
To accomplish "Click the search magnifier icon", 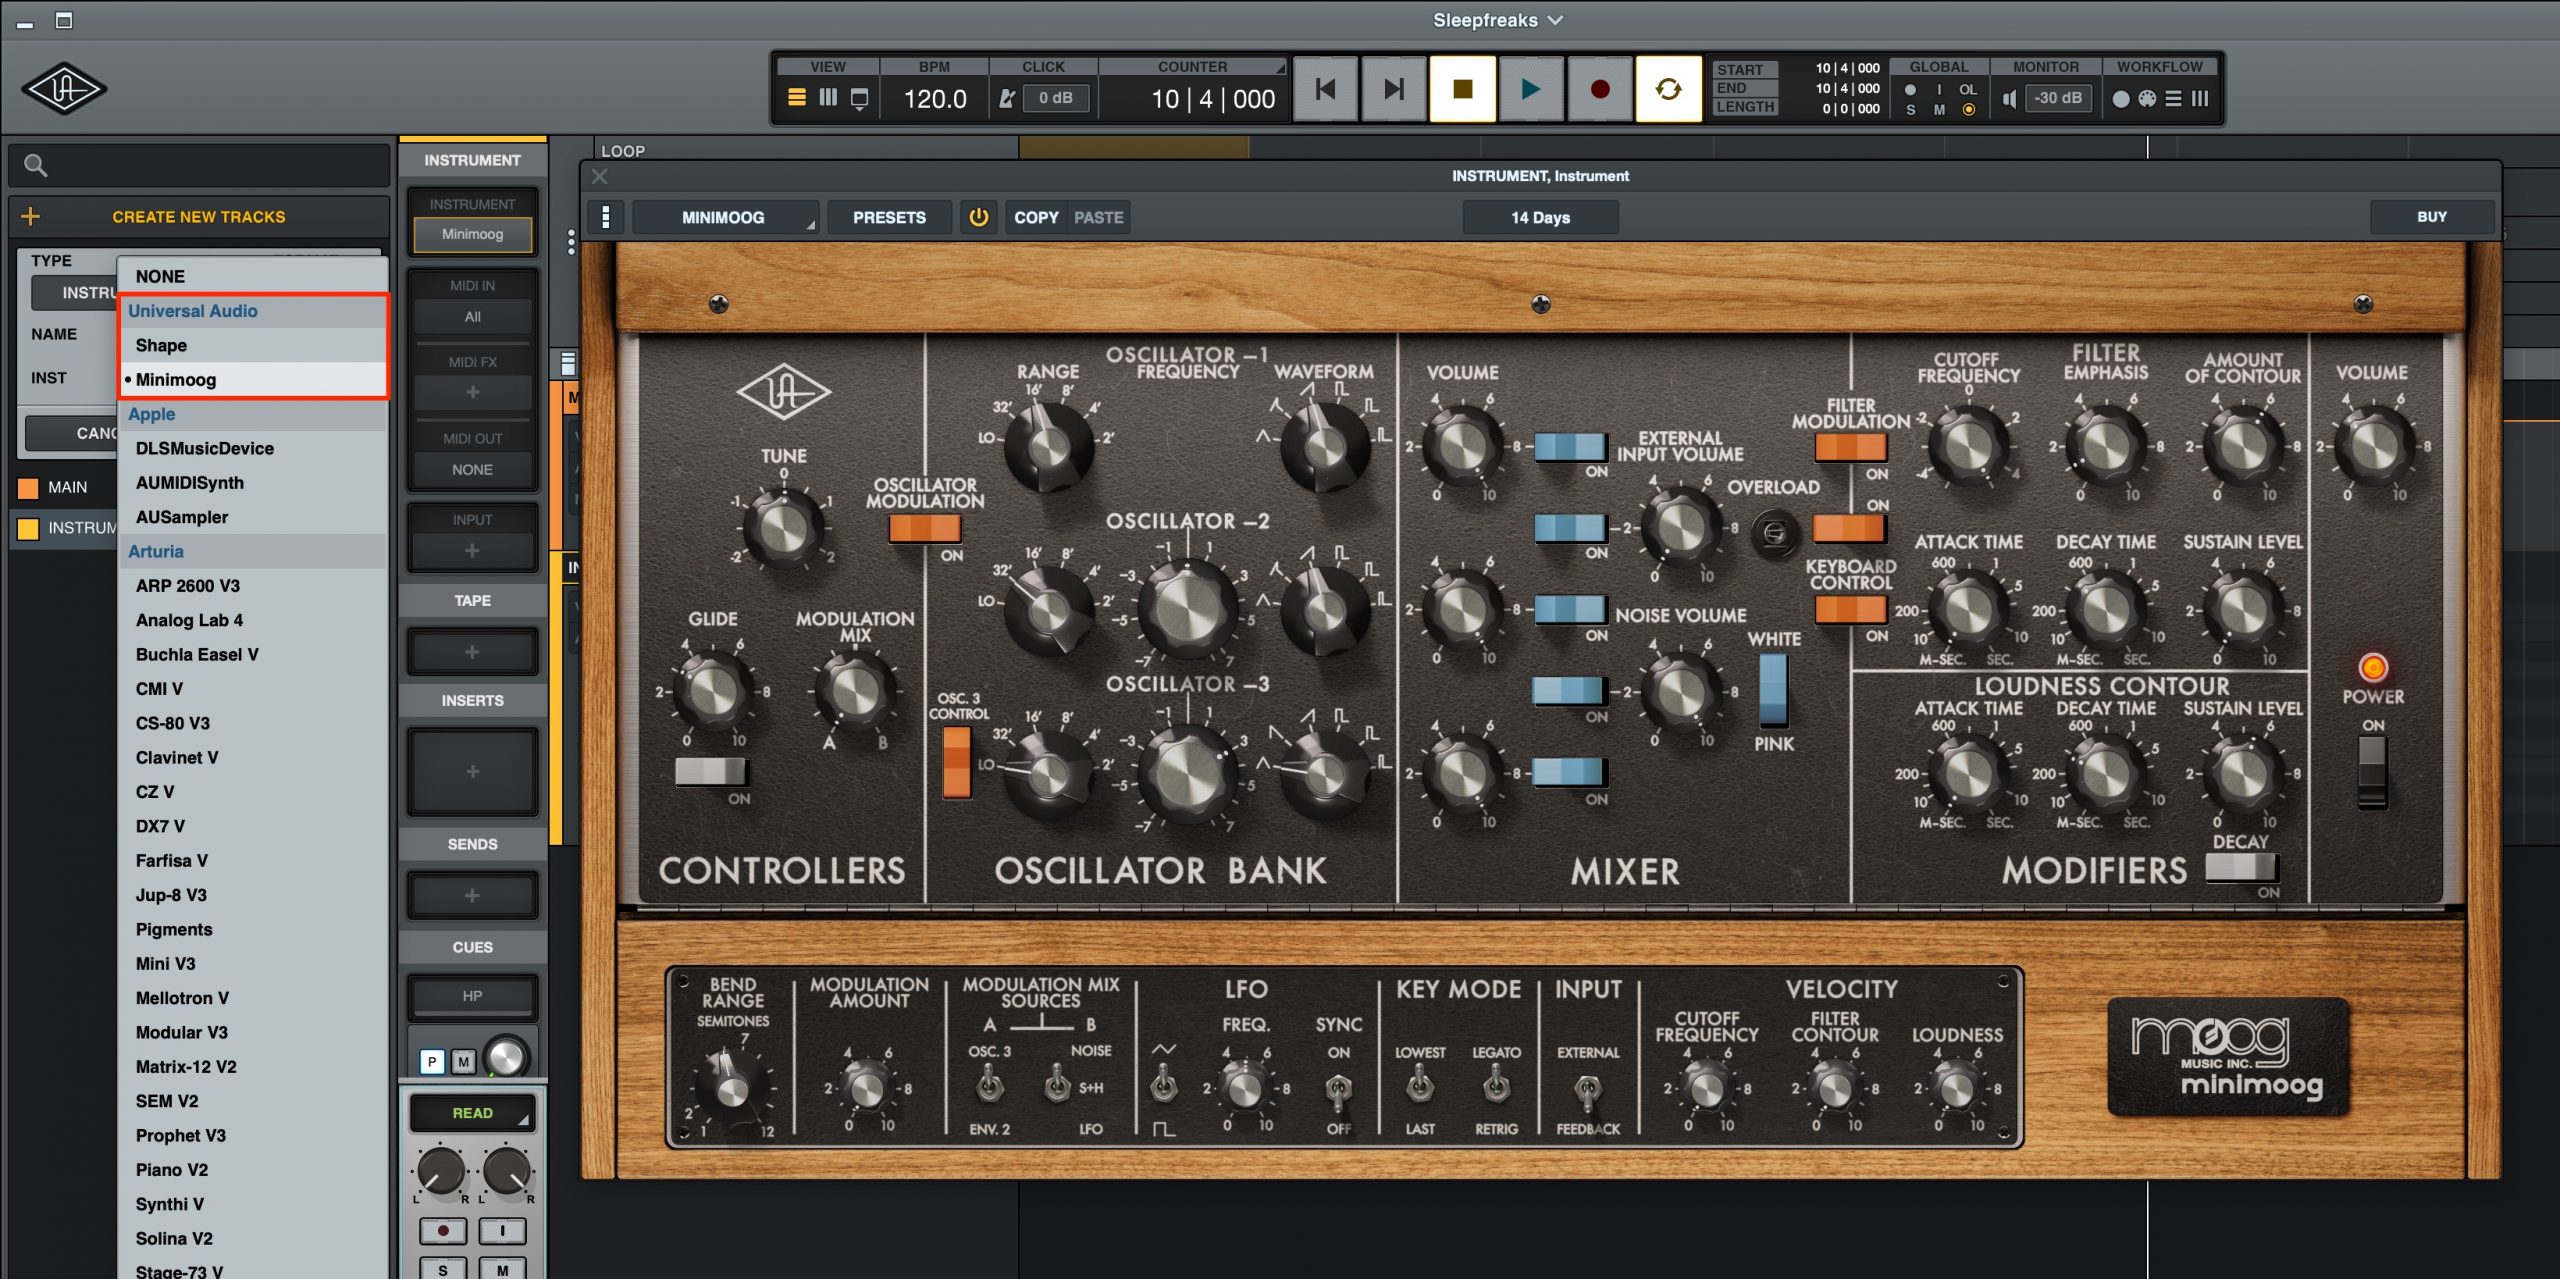I will pos(35,165).
